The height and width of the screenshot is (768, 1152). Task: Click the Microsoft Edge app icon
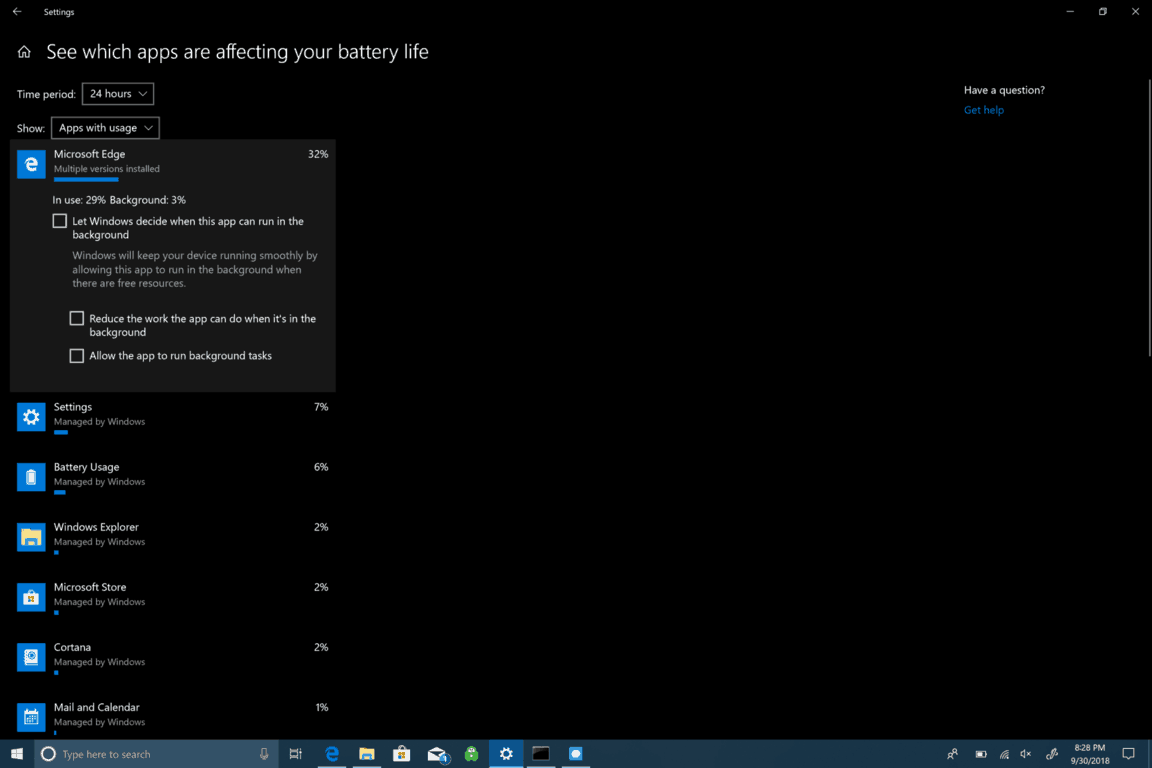tap(31, 164)
